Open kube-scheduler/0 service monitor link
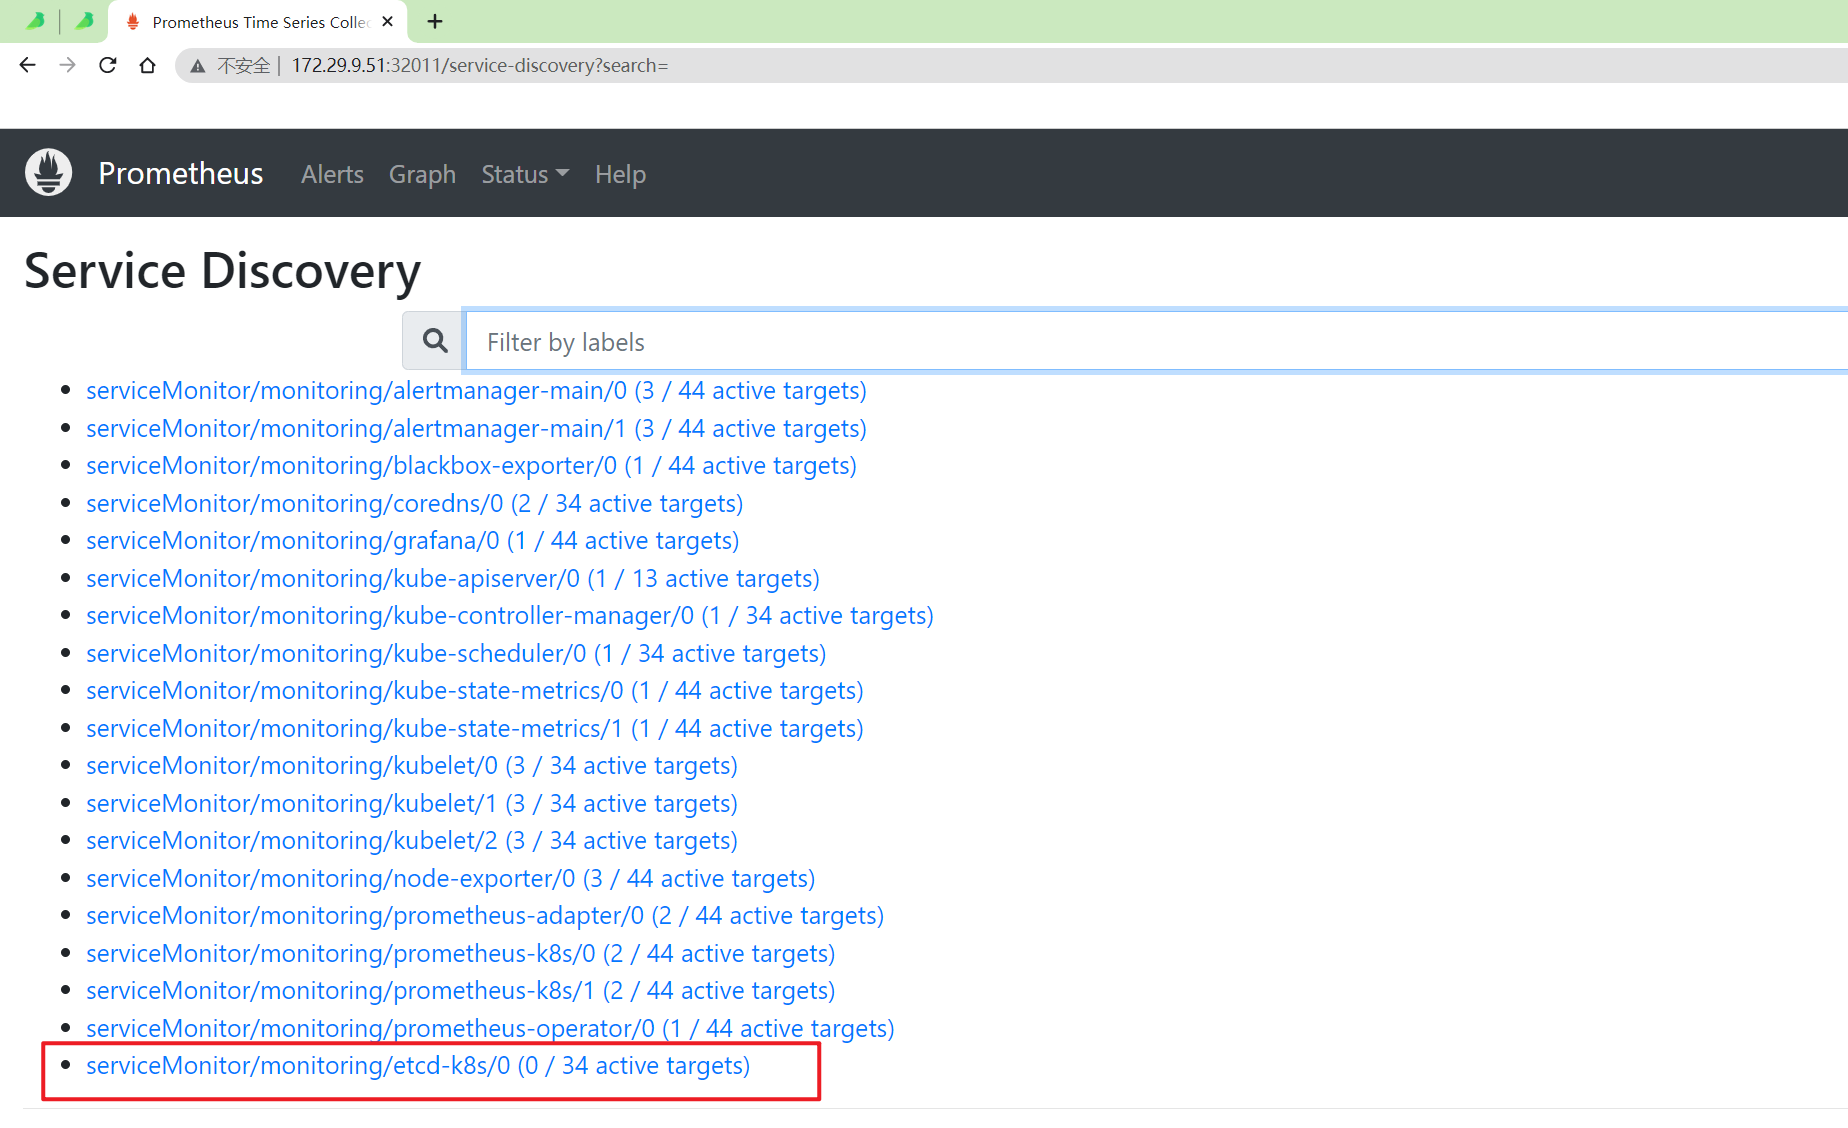 click(x=456, y=653)
